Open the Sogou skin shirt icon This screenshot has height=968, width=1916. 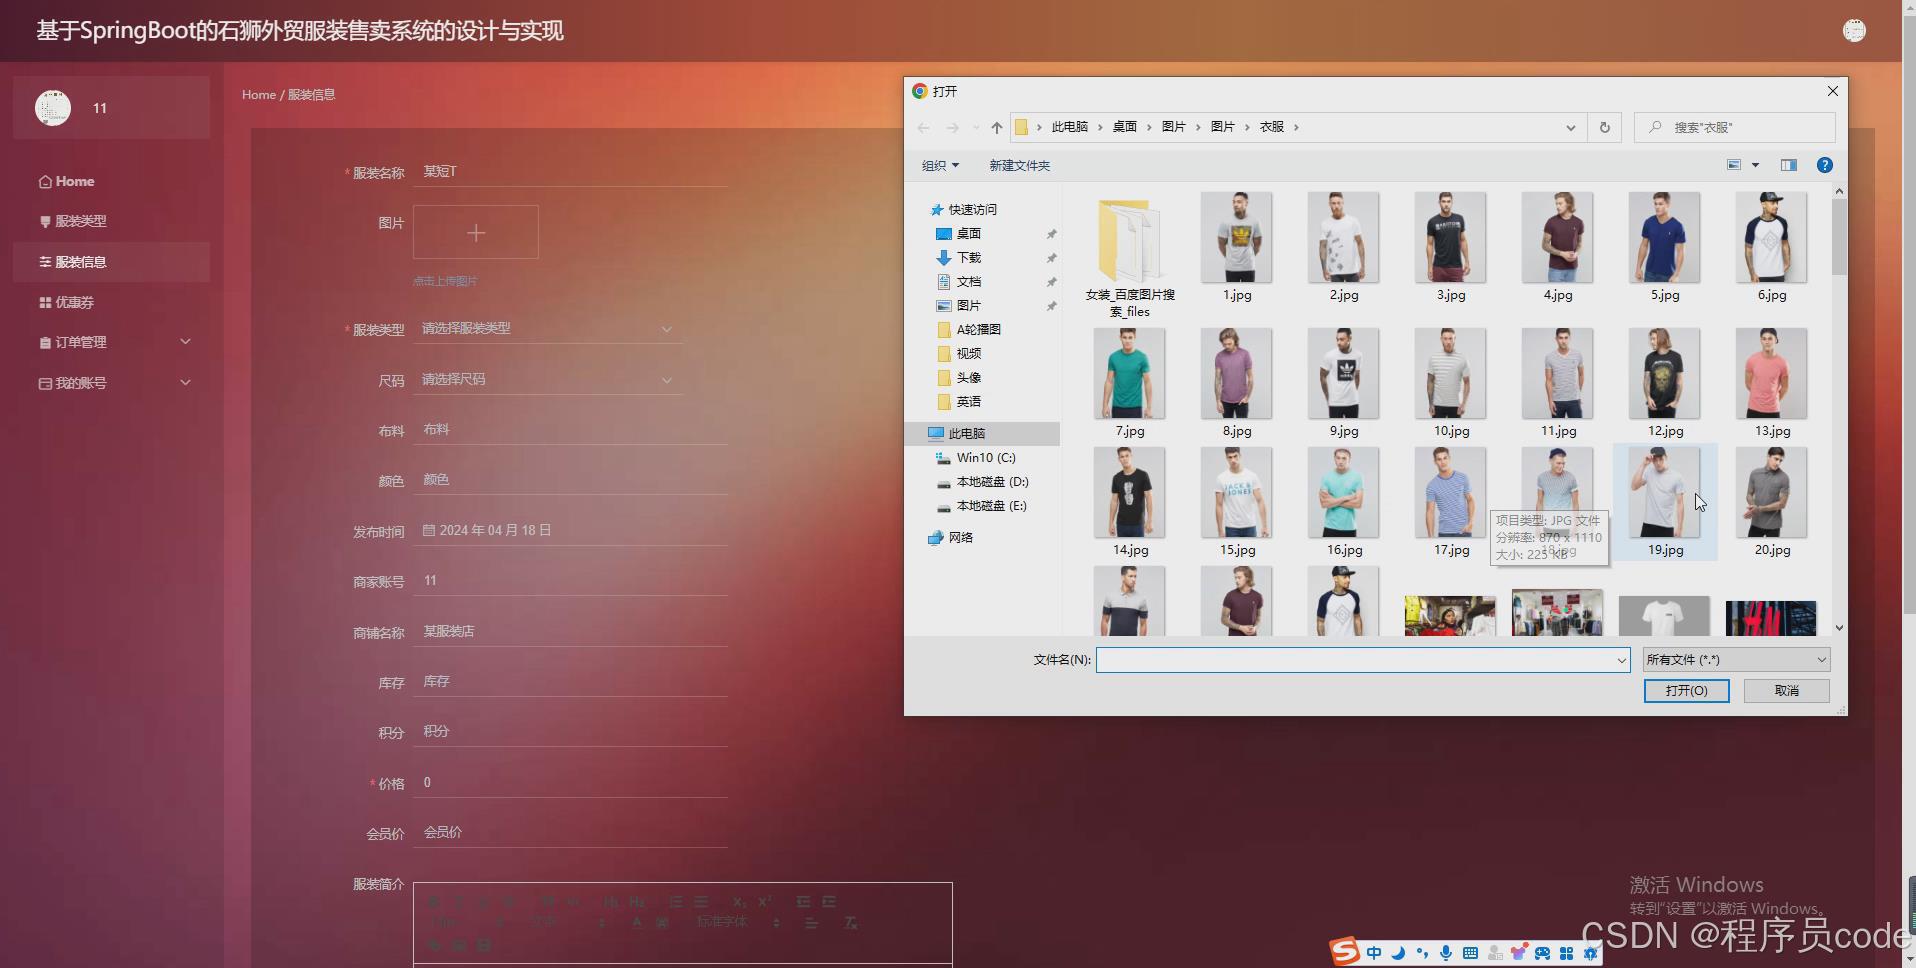[1518, 953]
